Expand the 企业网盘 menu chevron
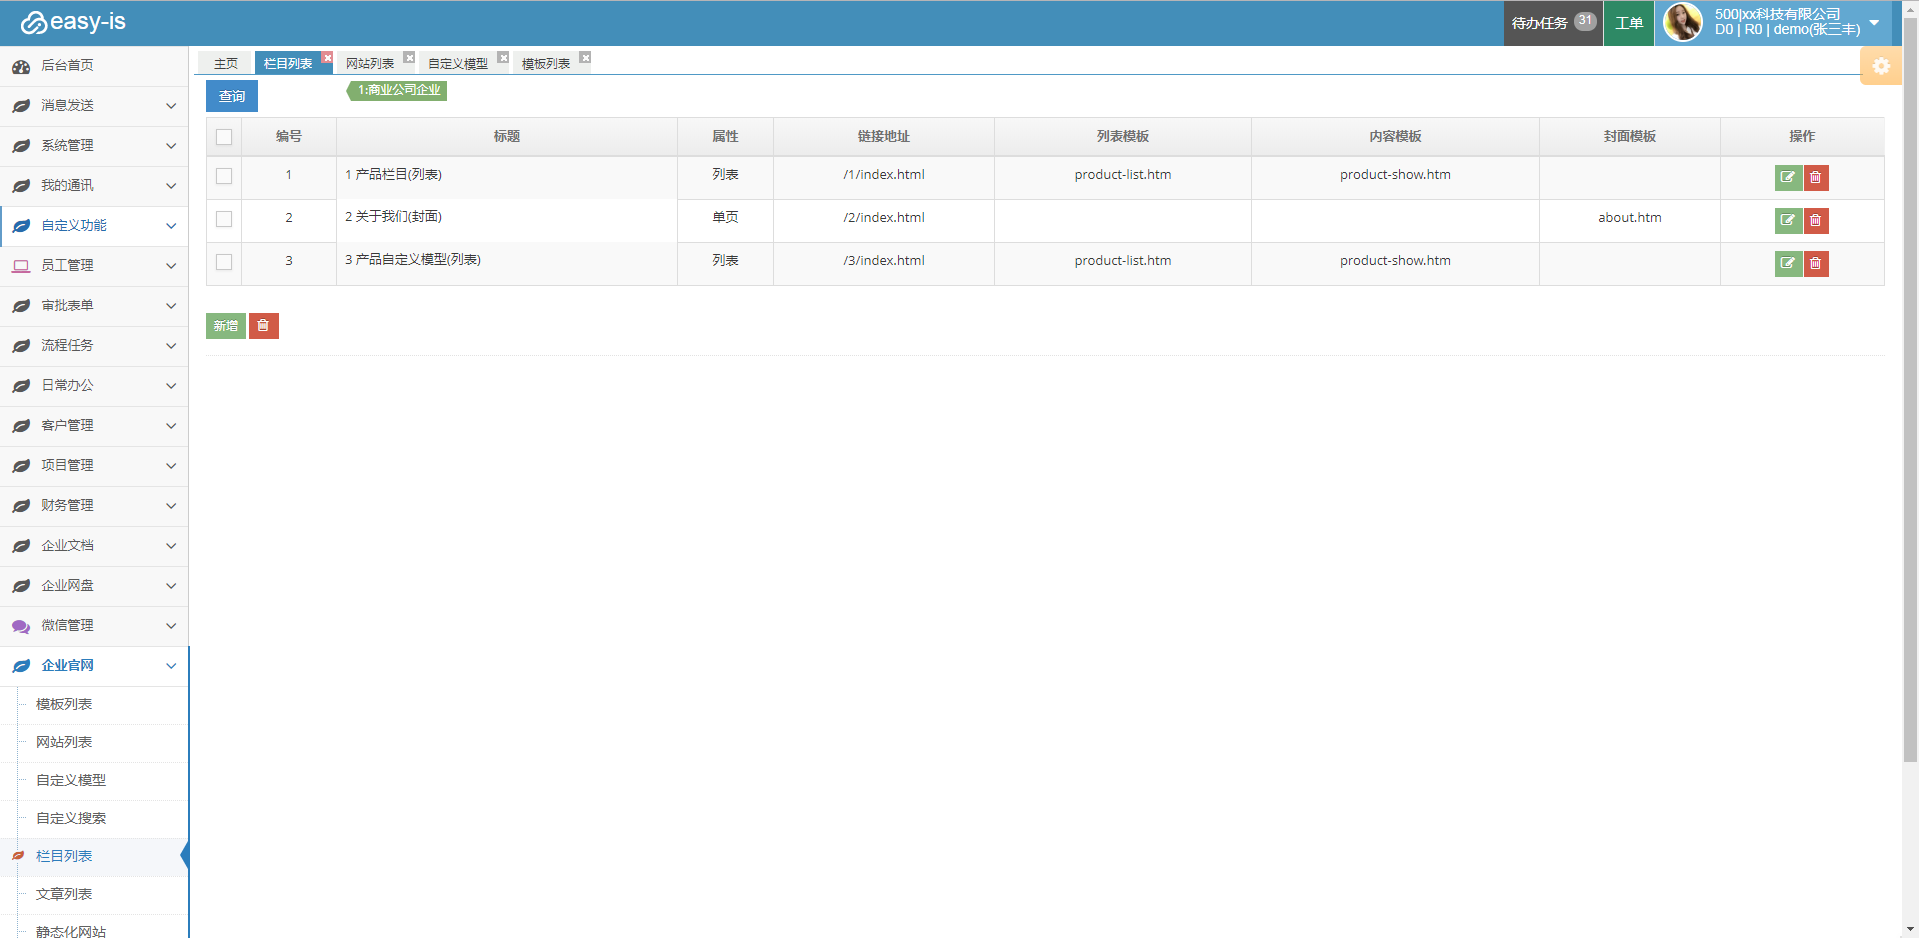 [171, 586]
